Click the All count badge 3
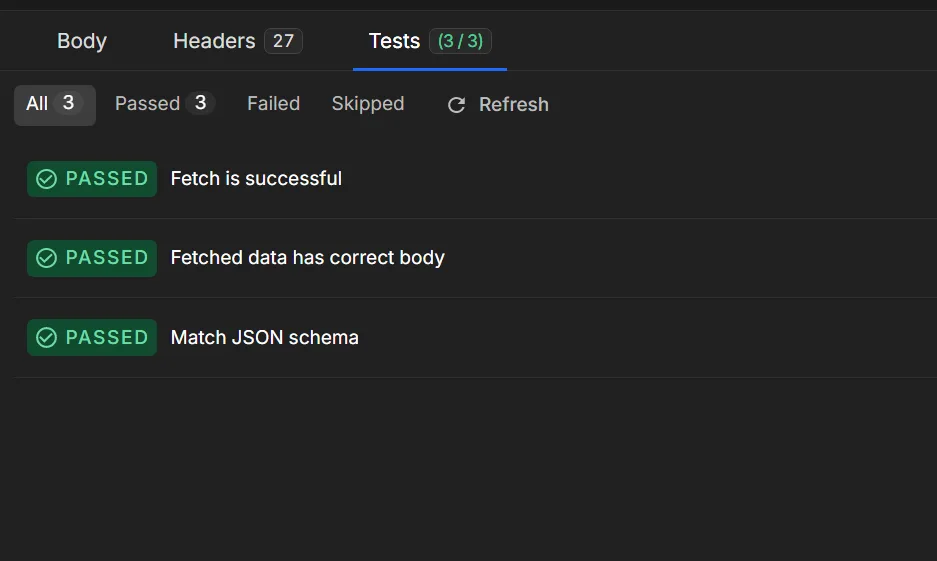The width and height of the screenshot is (937, 561). pyautogui.click(x=68, y=103)
